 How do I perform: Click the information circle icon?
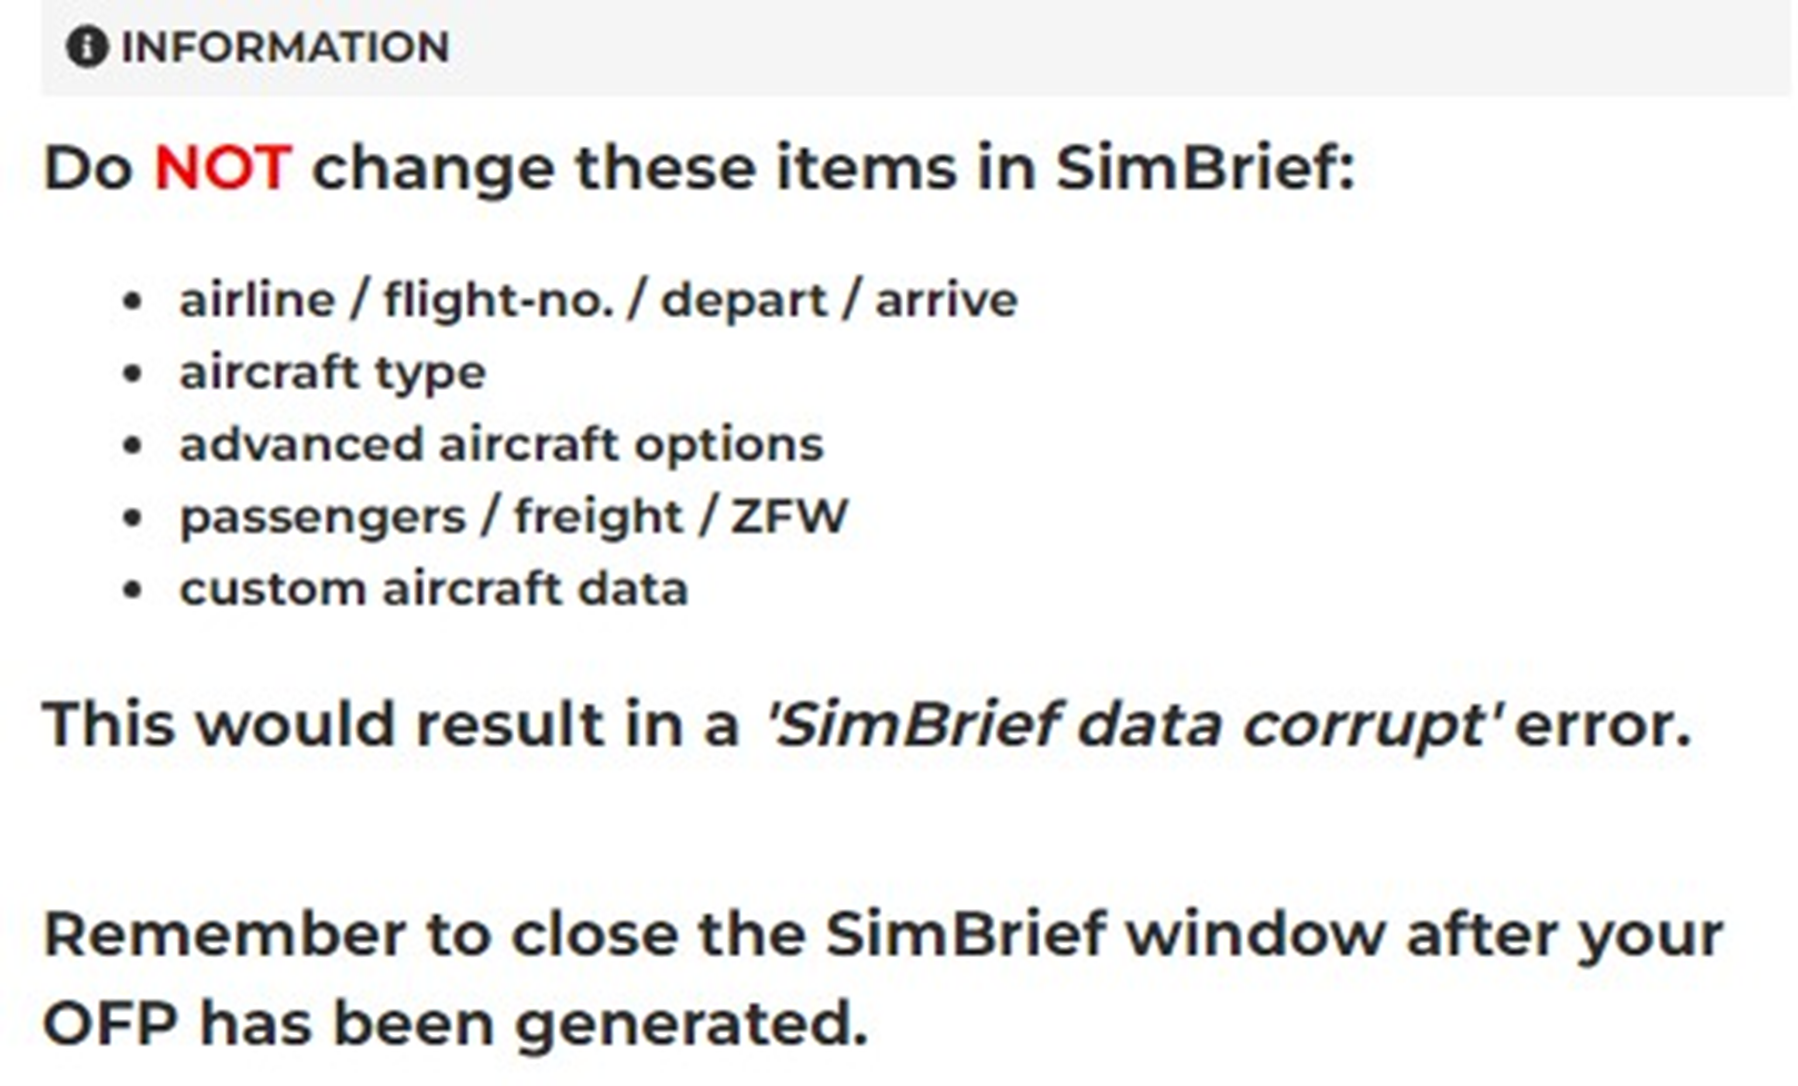coord(87,47)
